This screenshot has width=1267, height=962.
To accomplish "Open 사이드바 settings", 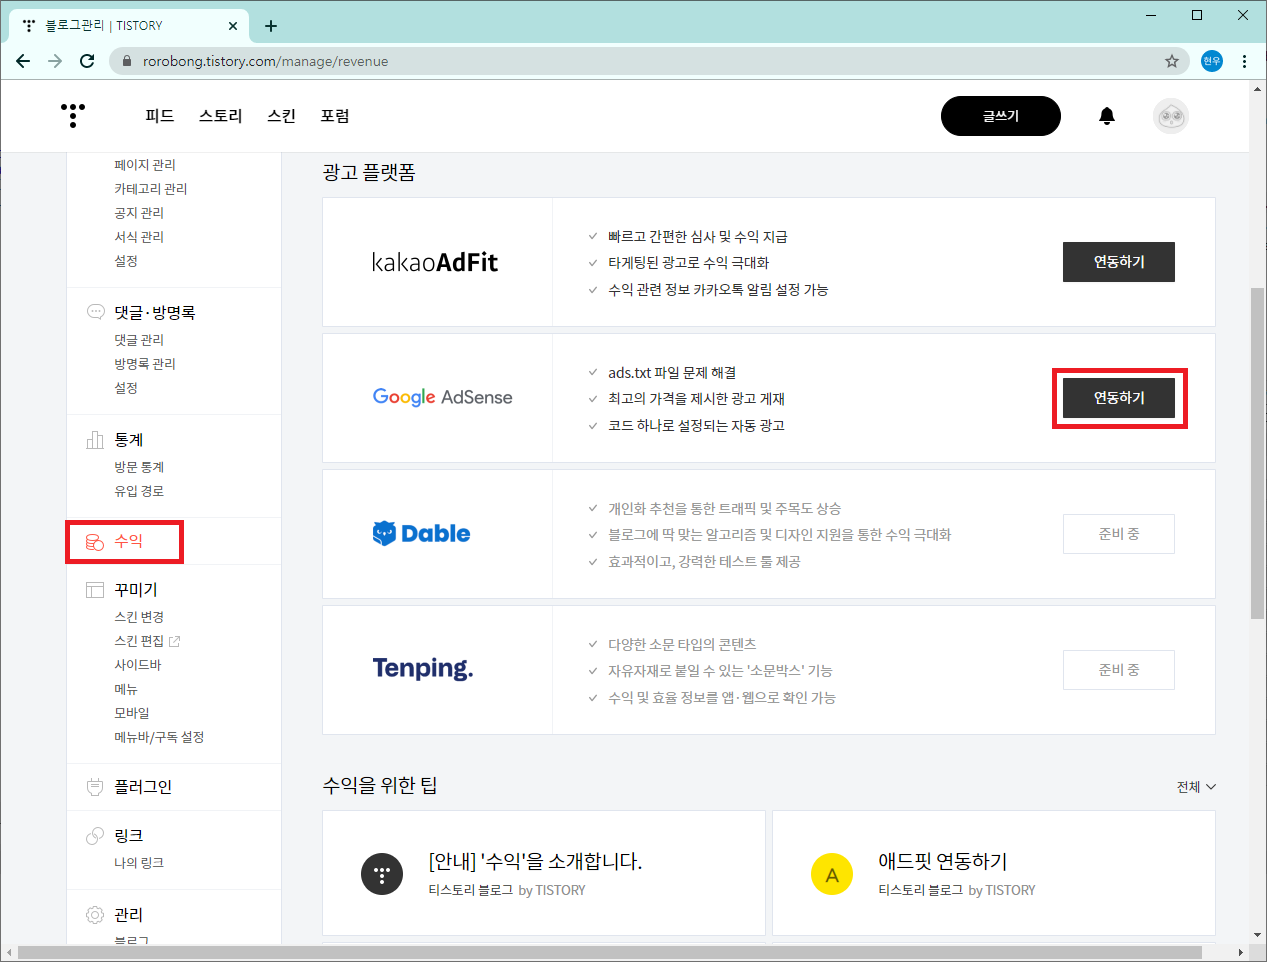I will [x=138, y=665].
